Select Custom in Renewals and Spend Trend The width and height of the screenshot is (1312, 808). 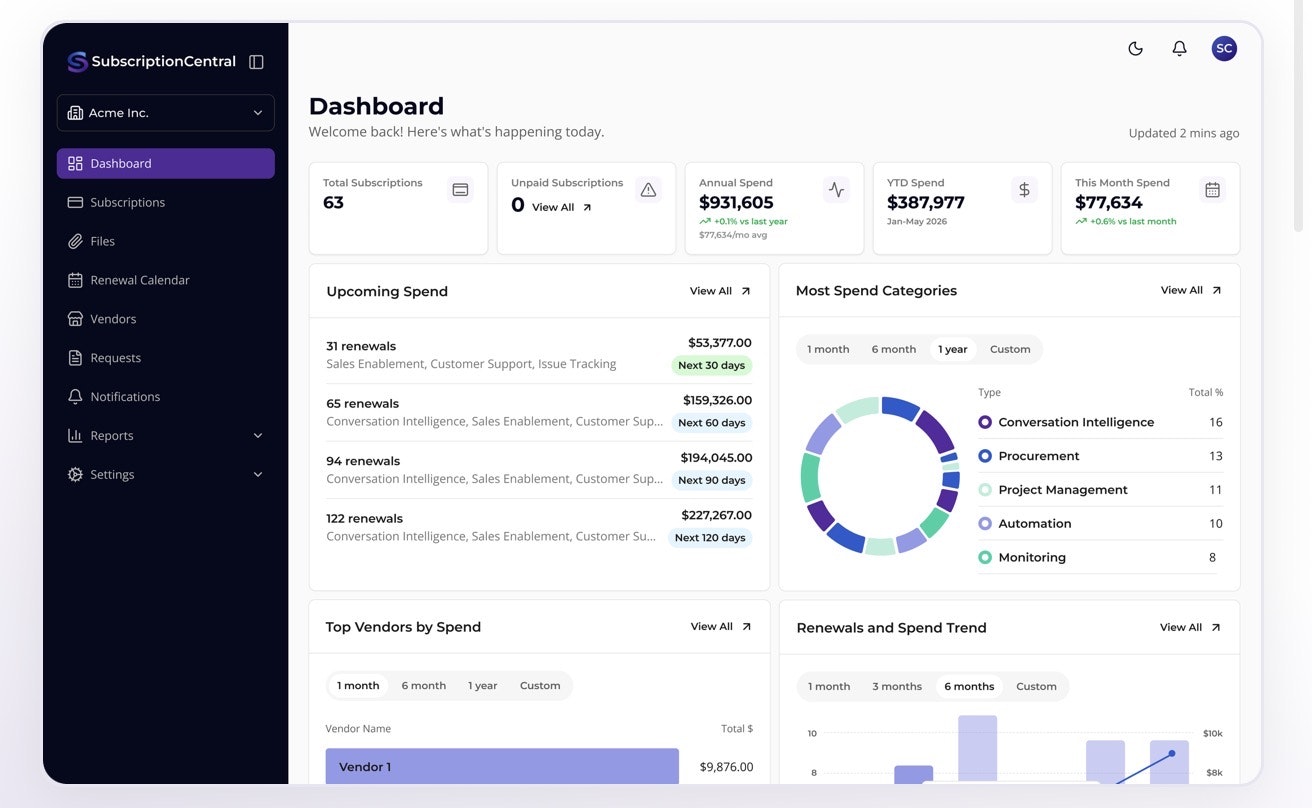click(1036, 687)
